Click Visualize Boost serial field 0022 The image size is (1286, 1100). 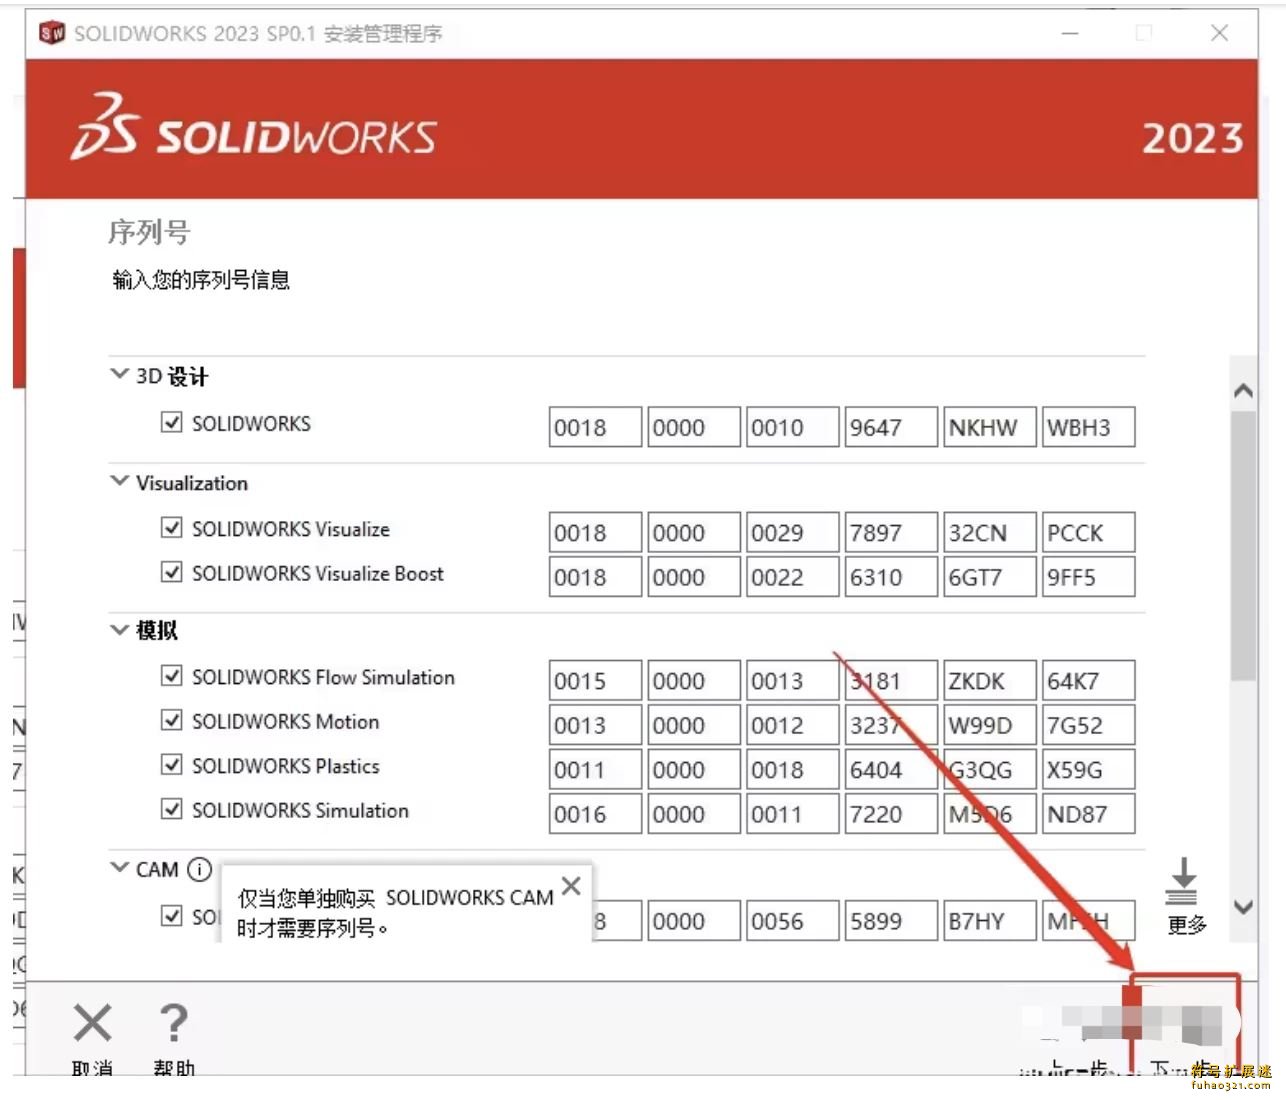pos(793,577)
